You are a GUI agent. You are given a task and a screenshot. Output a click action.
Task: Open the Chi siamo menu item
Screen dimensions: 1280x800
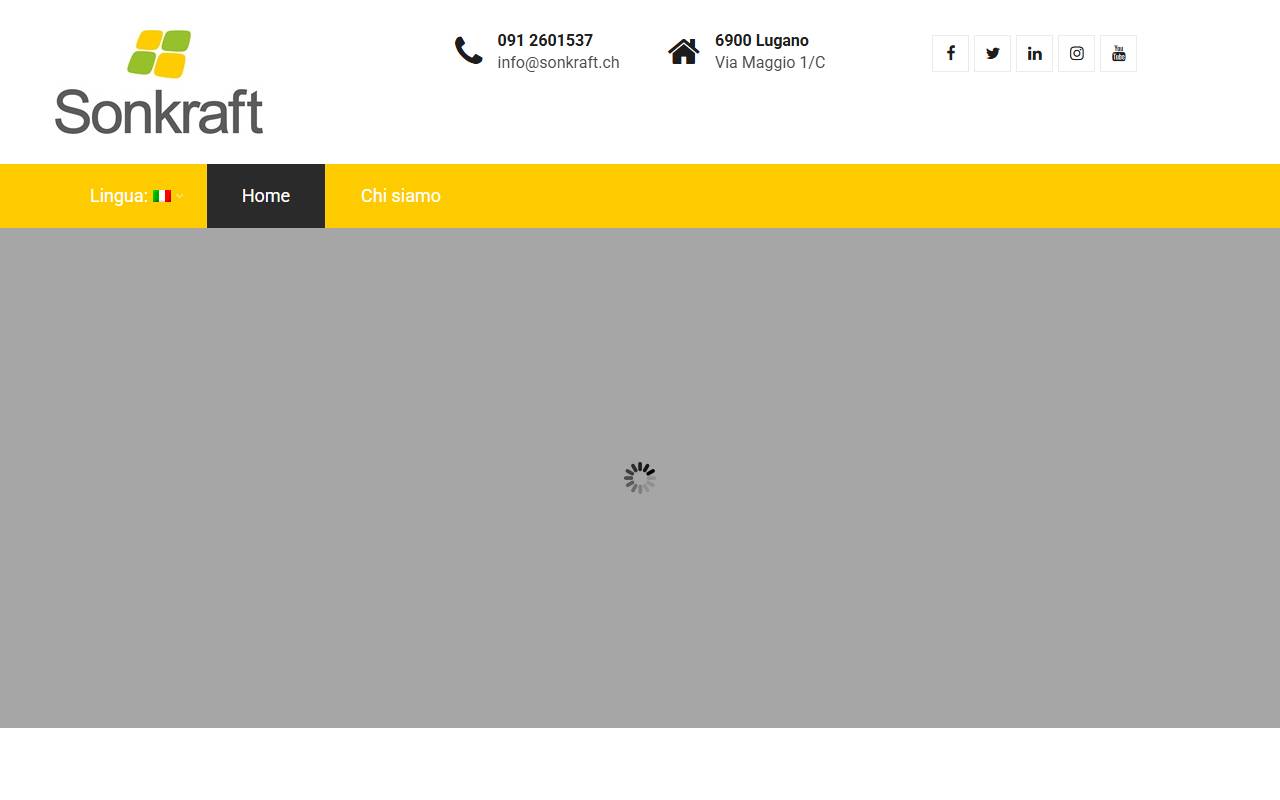pyautogui.click(x=401, y=196)
